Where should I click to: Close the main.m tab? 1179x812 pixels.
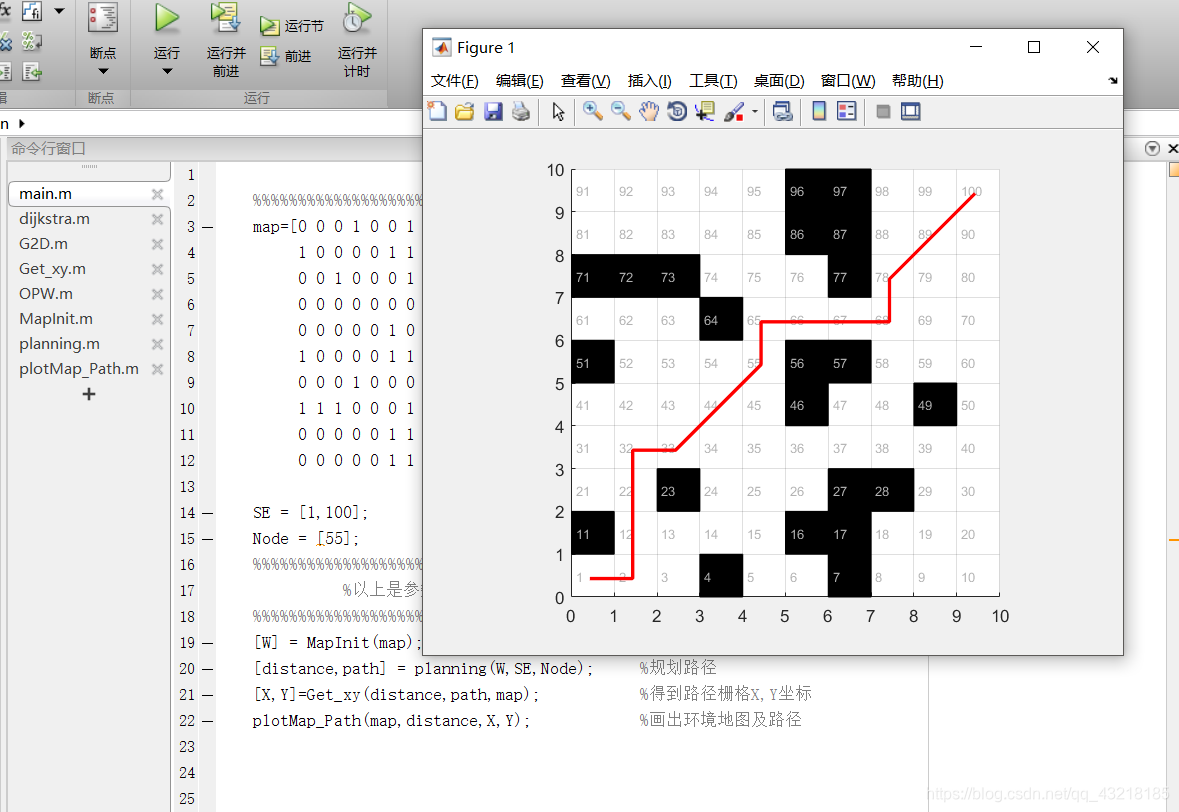coord(157,194)
